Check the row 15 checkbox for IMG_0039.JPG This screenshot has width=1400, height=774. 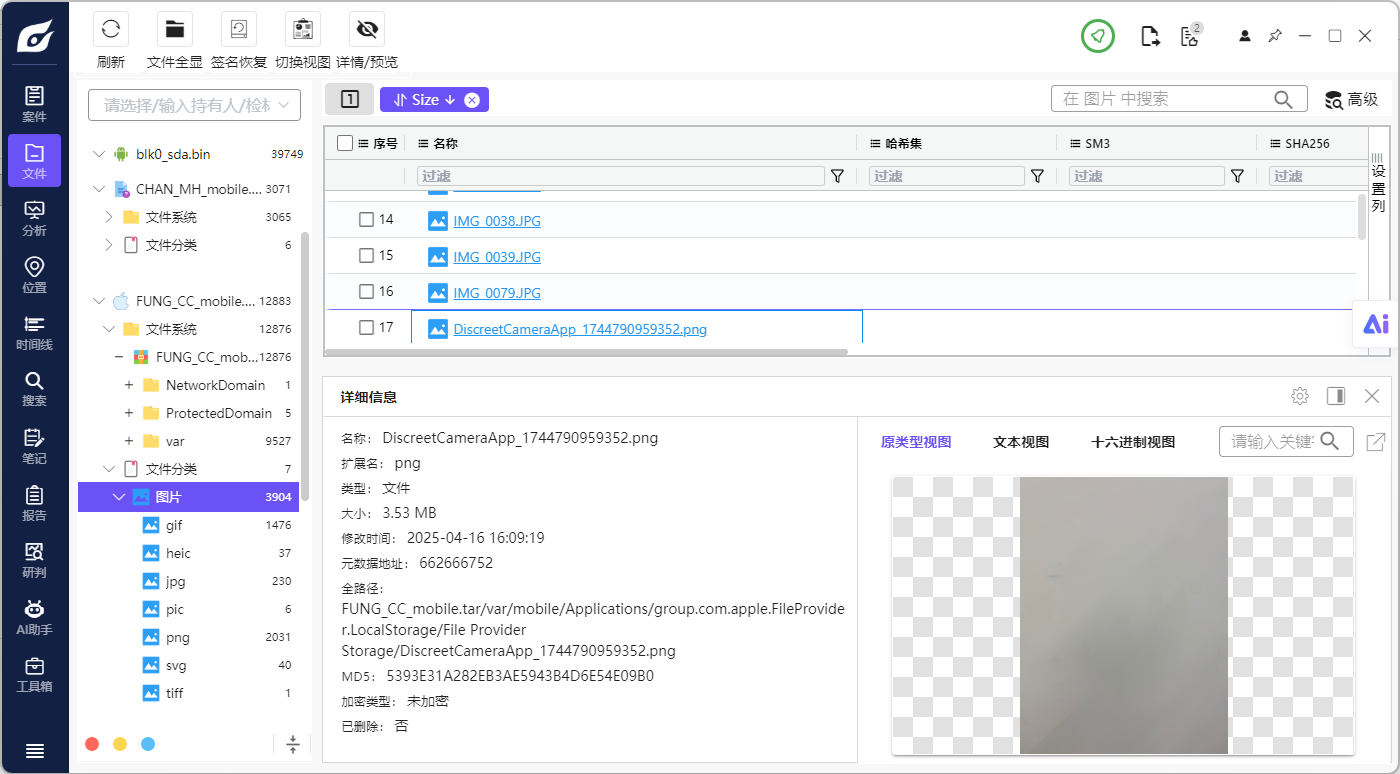click(366, 255)
